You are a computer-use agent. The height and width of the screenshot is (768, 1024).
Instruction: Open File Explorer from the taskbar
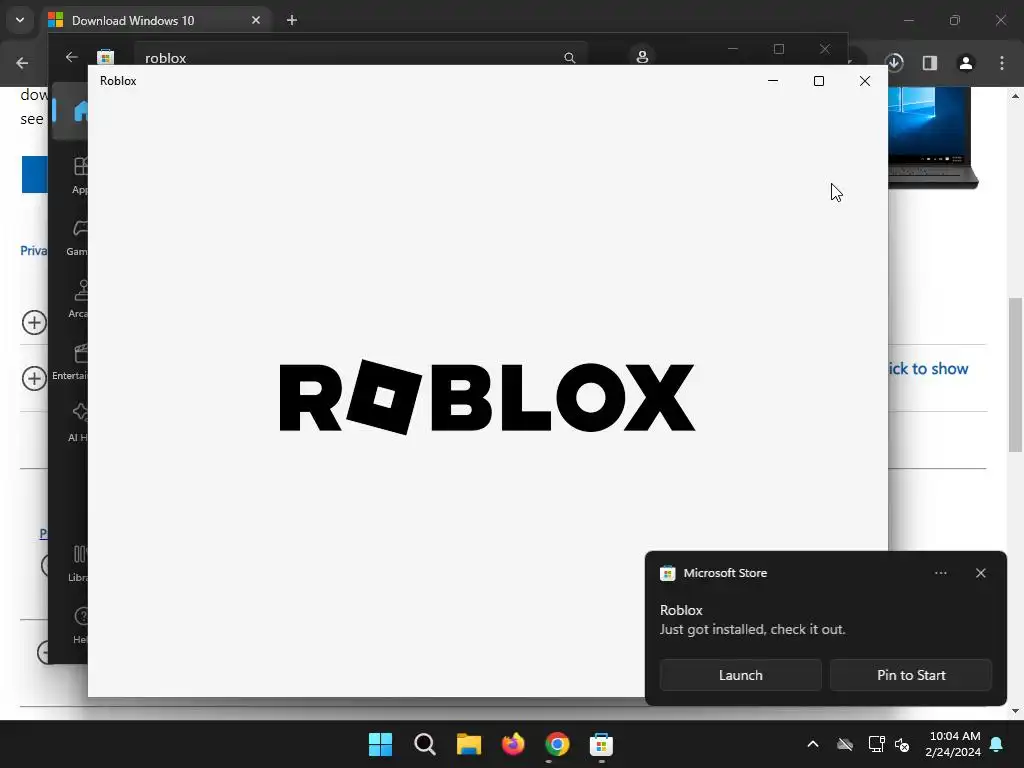[469, 744]
